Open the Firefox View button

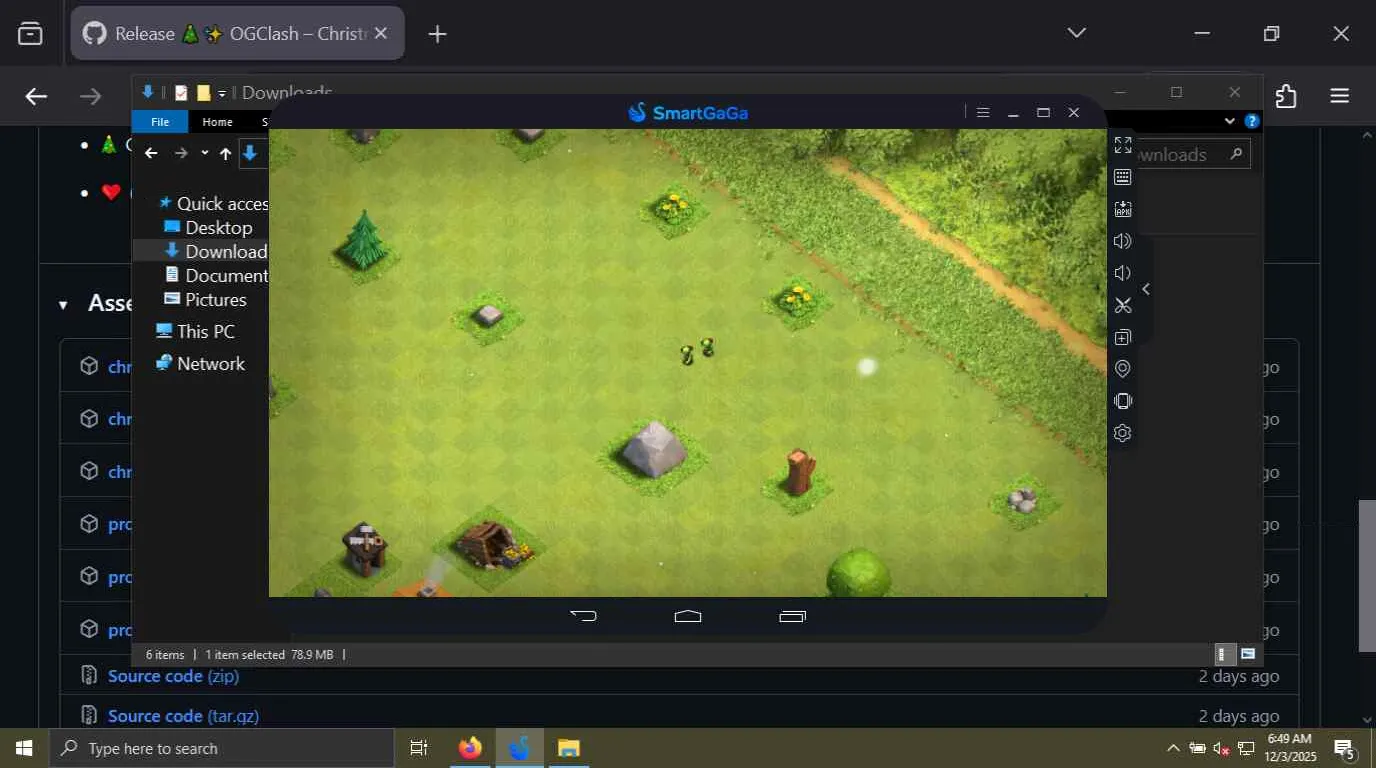30,34
